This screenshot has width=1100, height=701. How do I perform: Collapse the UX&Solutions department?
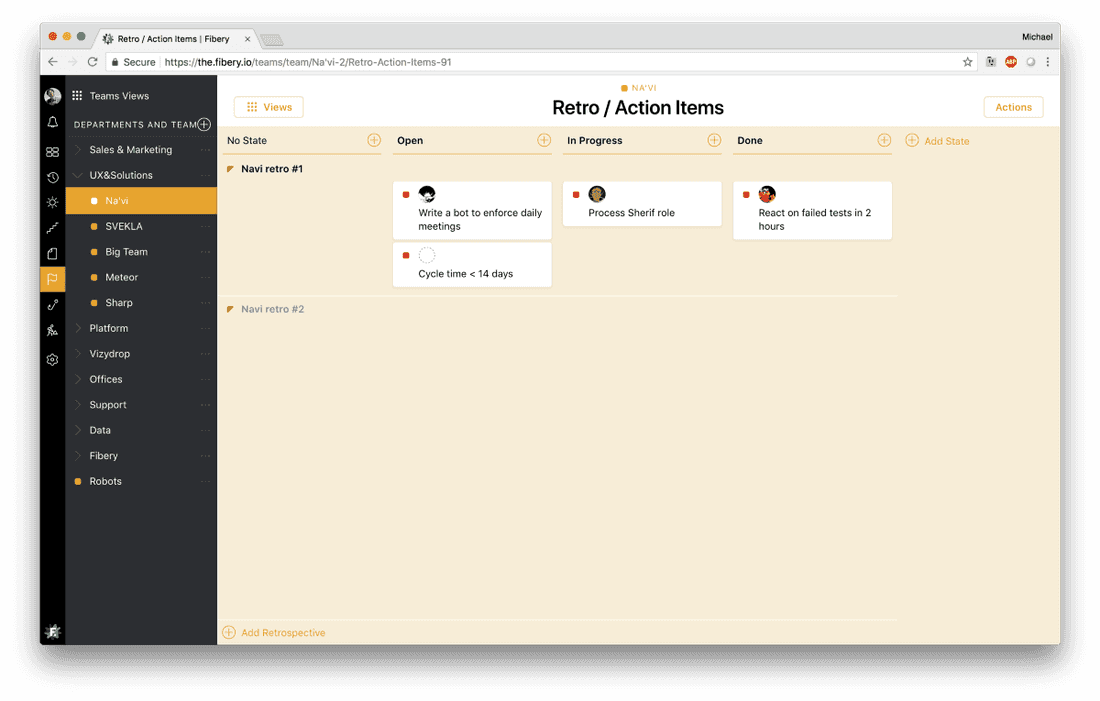[79, 175]
